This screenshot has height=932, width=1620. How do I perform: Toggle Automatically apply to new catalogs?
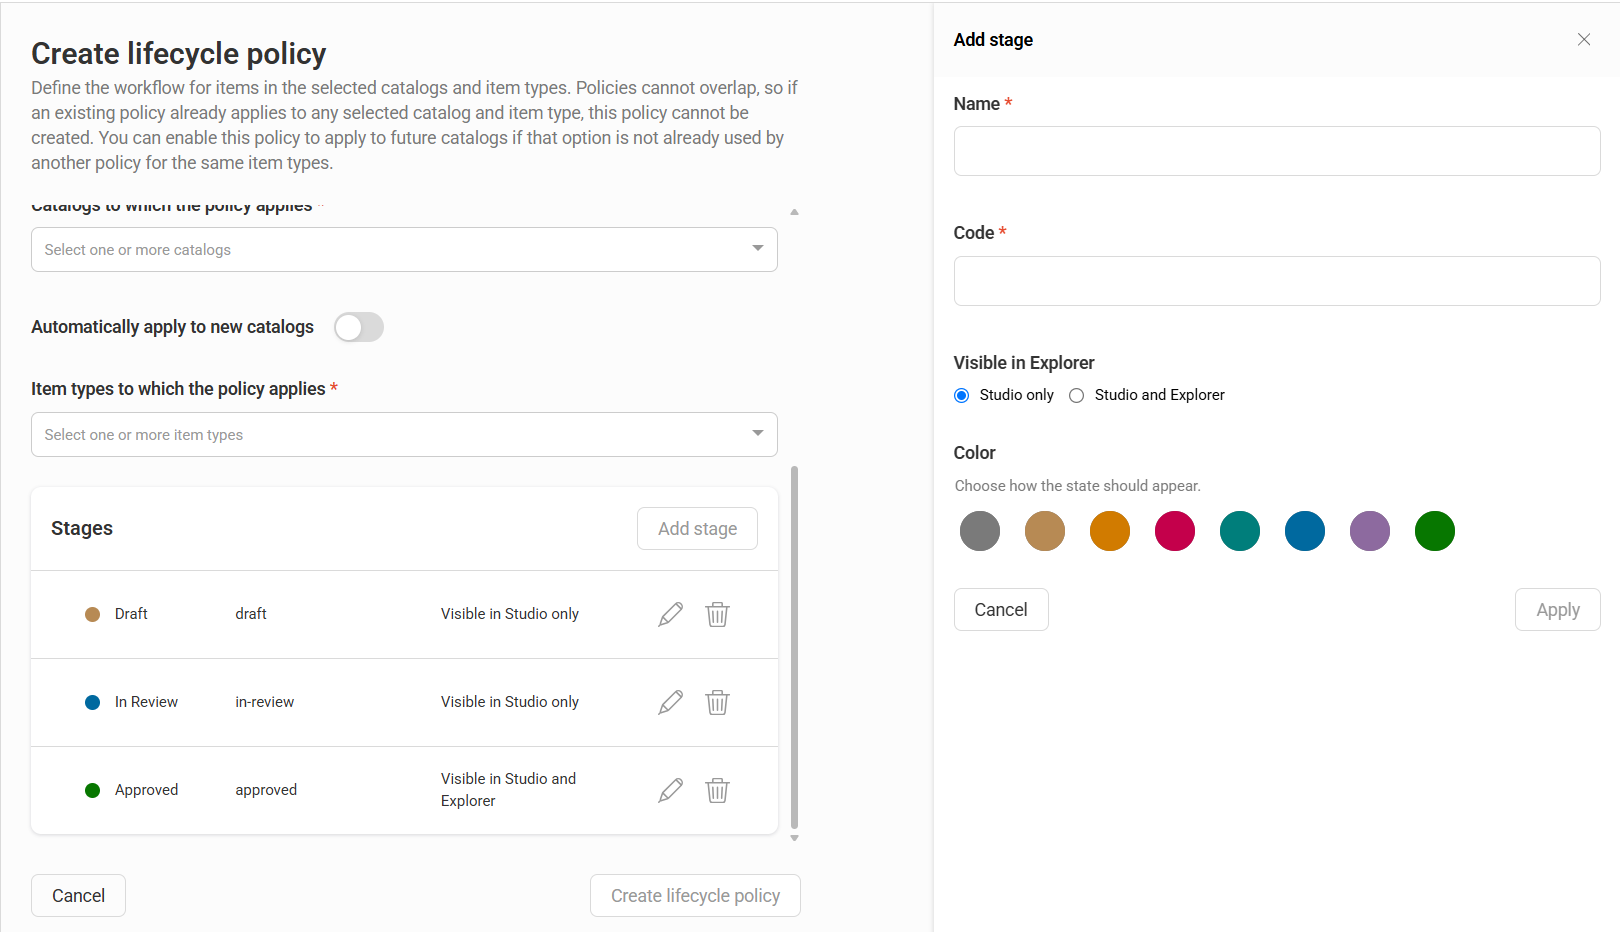359,327
